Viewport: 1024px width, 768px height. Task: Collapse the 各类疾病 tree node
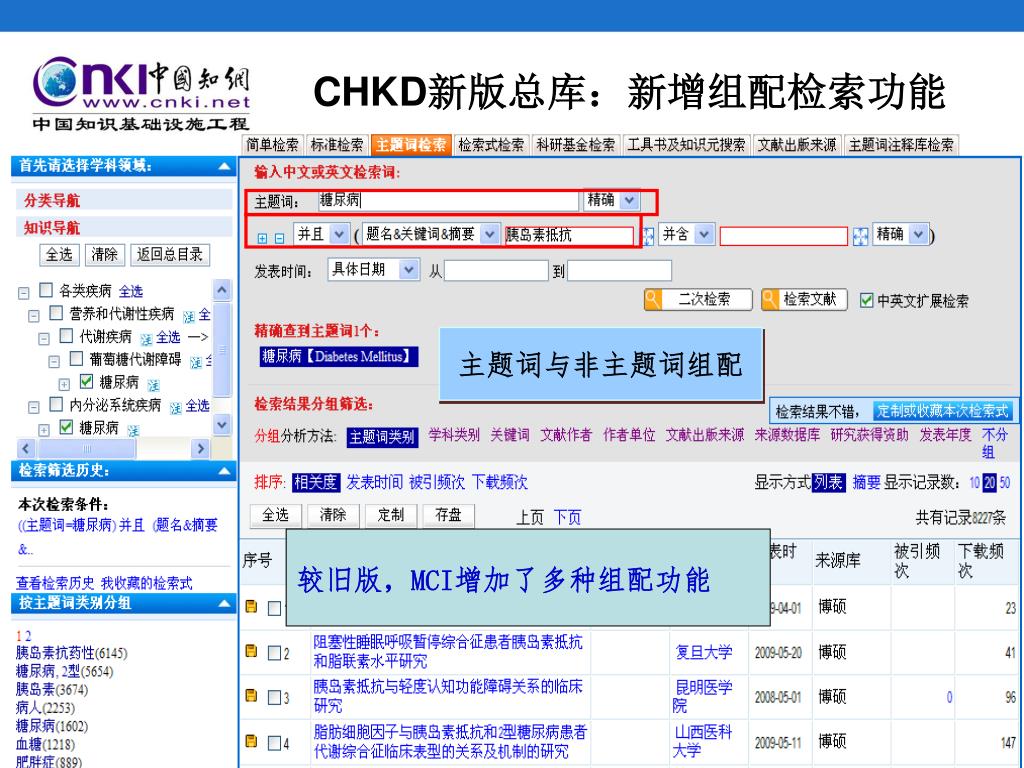point(24,293)
